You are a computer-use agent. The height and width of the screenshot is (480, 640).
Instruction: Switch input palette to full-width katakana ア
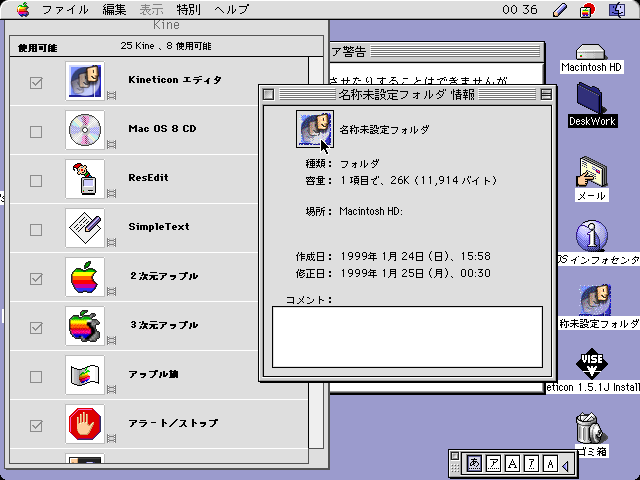tap(493, 464)
